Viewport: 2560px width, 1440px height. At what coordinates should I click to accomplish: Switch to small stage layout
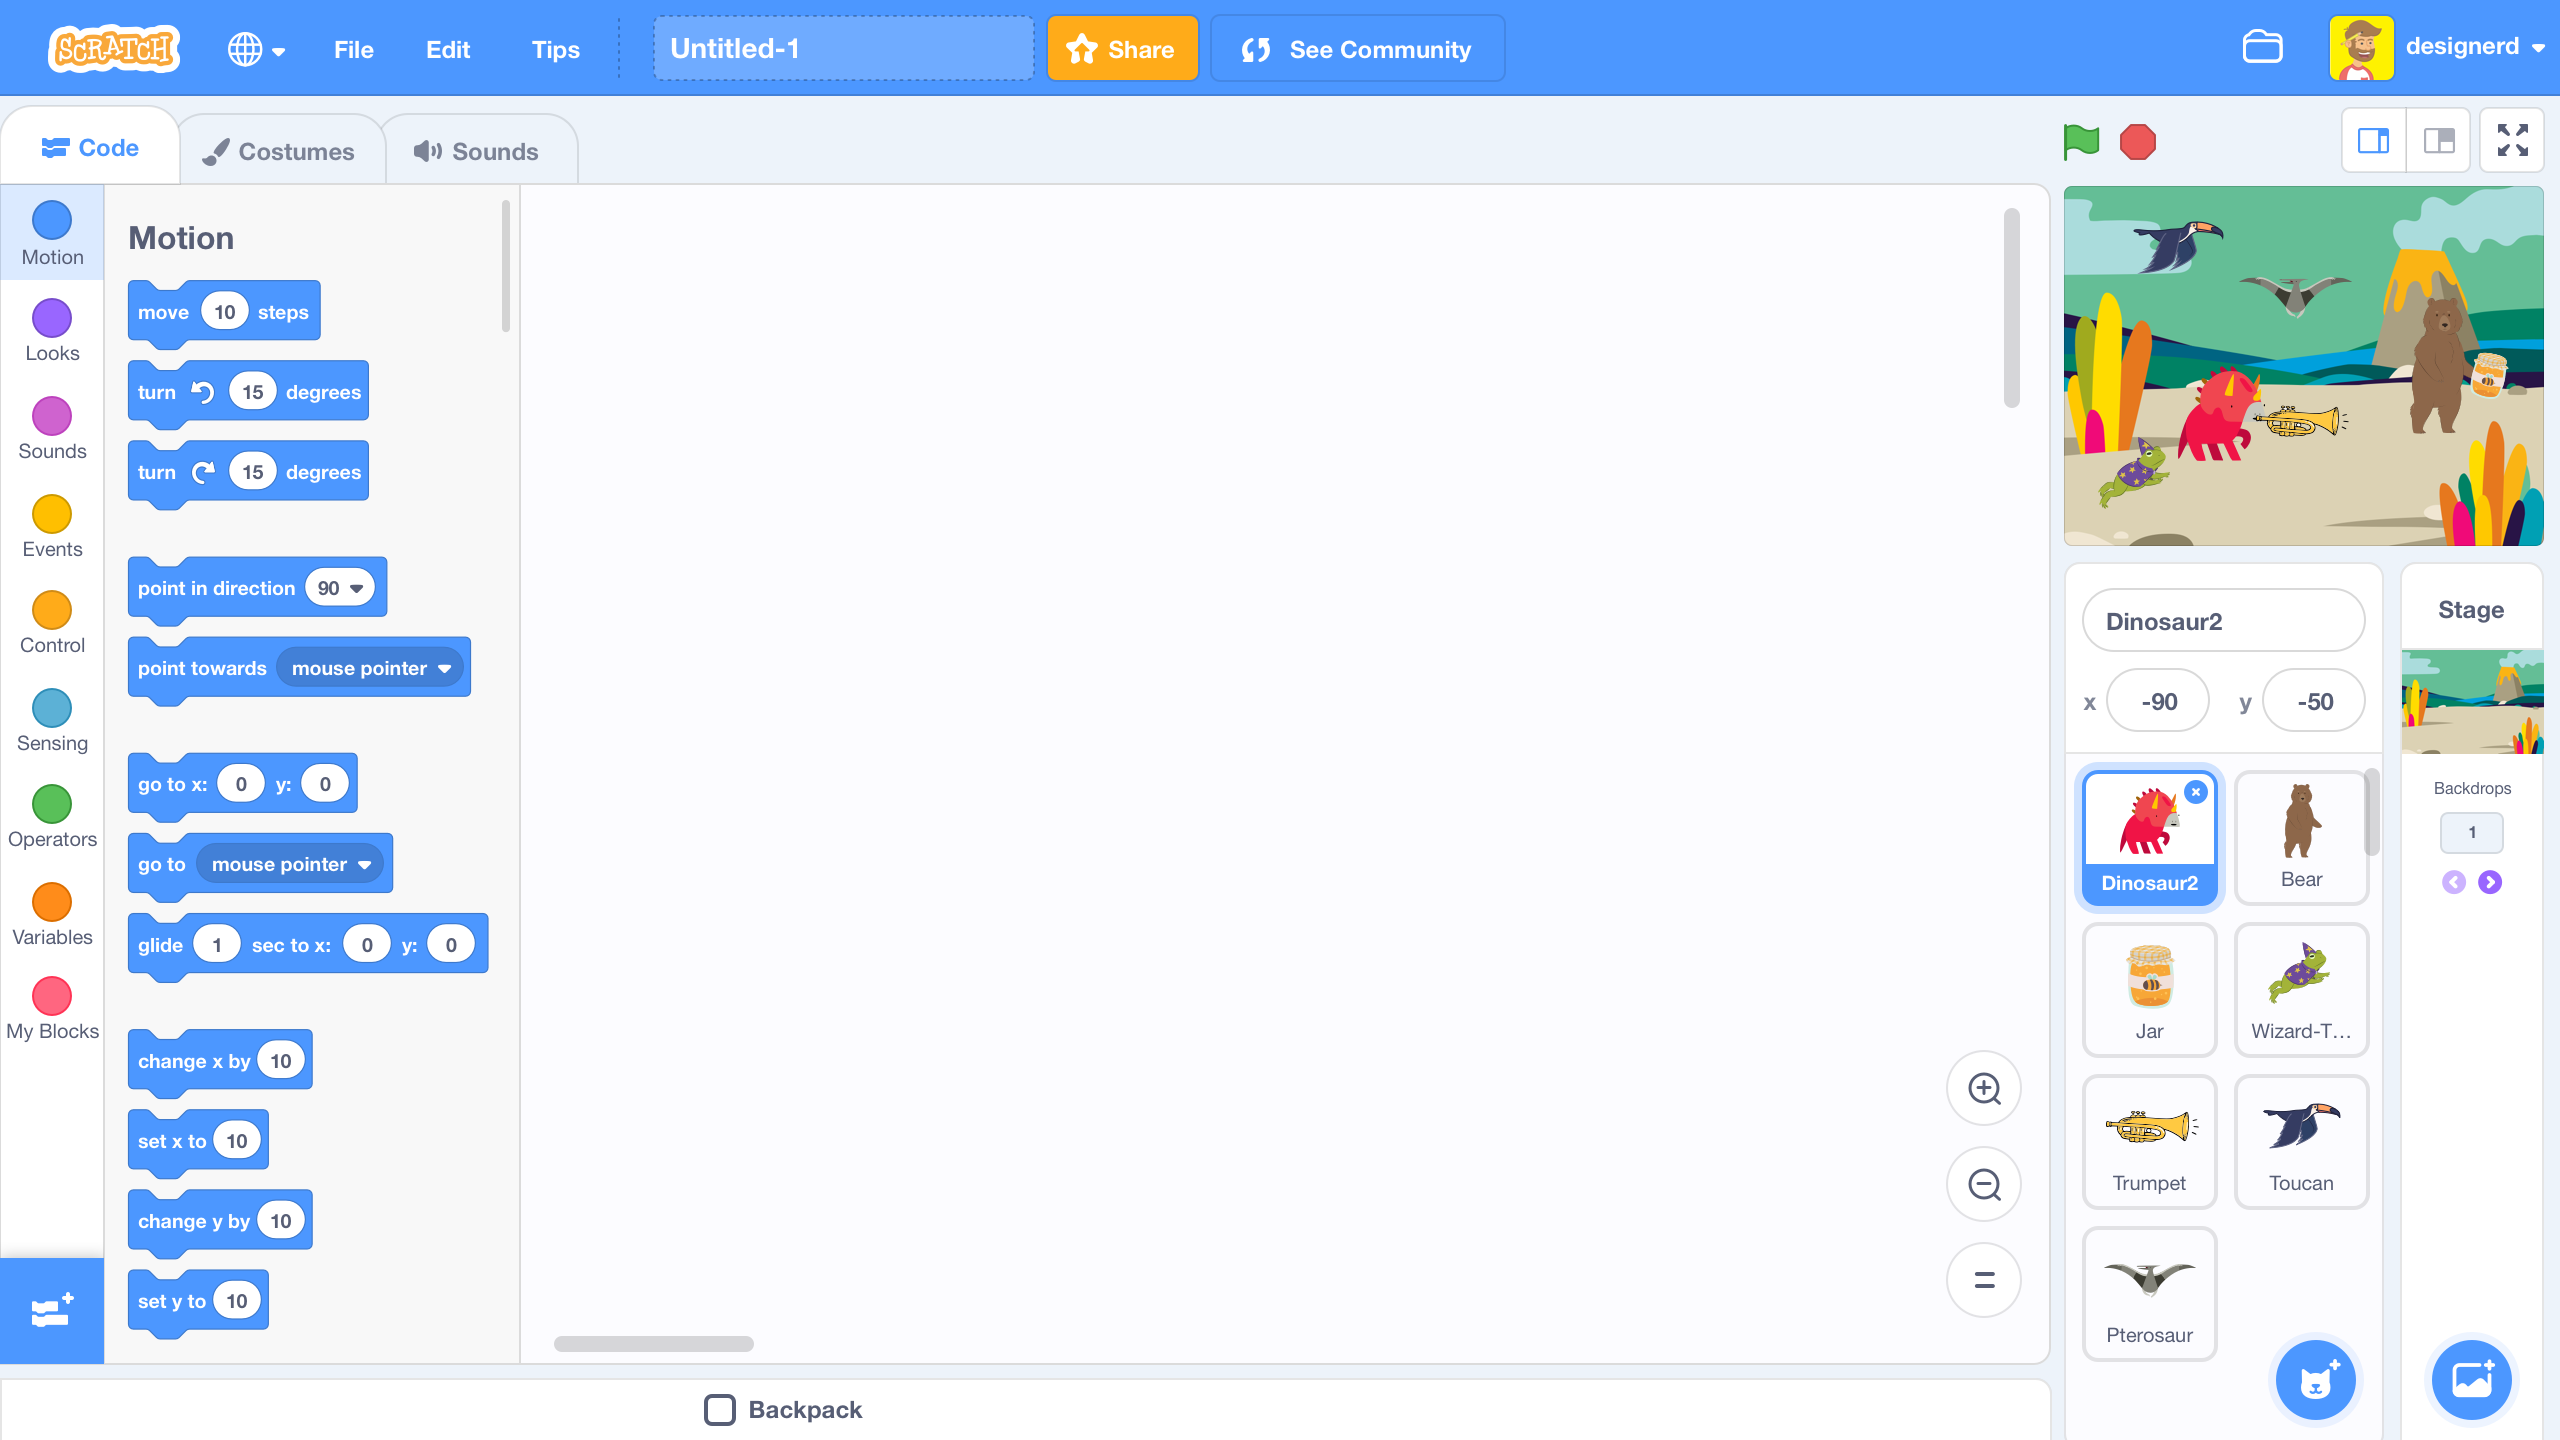(x=2374, y=141)
